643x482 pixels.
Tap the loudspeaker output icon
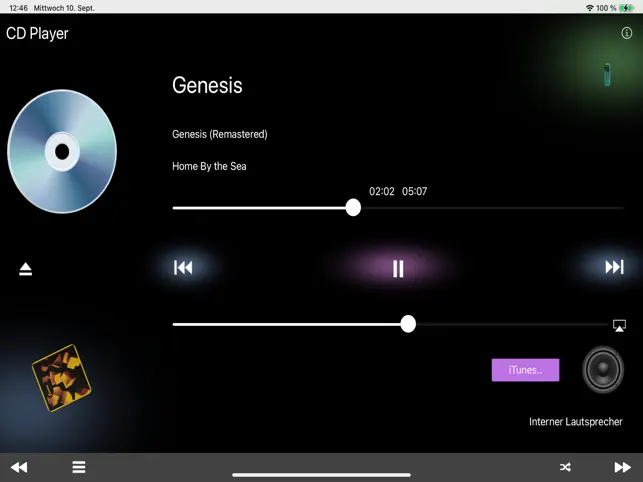[603, 370]
